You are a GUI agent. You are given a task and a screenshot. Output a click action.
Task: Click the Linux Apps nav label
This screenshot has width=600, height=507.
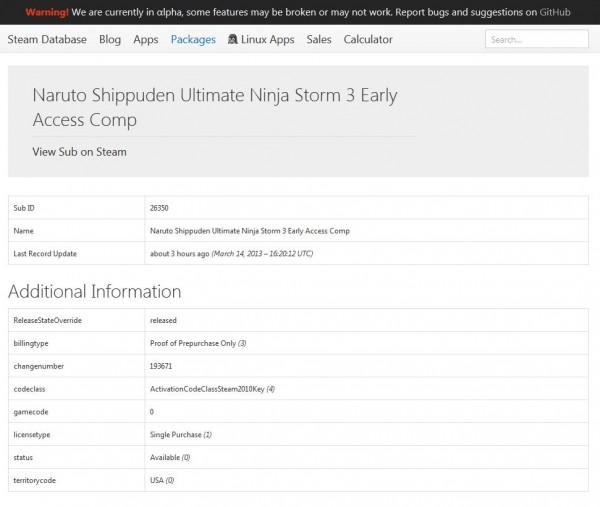click(x=267, y=39)
